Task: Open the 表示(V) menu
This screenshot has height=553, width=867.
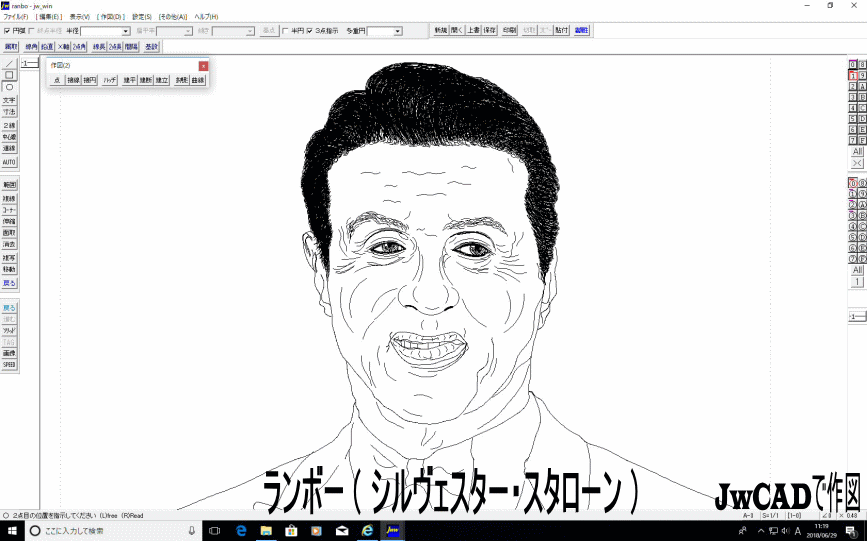Action: pyautogui.click(x=80, y=17)
